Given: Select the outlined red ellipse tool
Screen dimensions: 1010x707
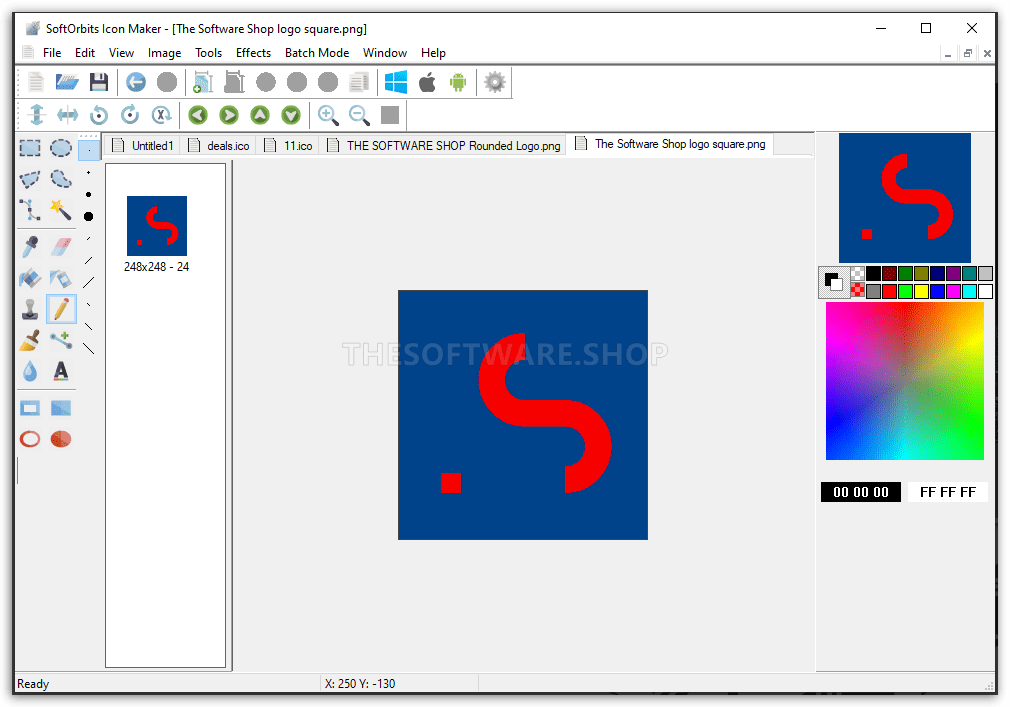Looking at the screenshot, I should (30, 439).
